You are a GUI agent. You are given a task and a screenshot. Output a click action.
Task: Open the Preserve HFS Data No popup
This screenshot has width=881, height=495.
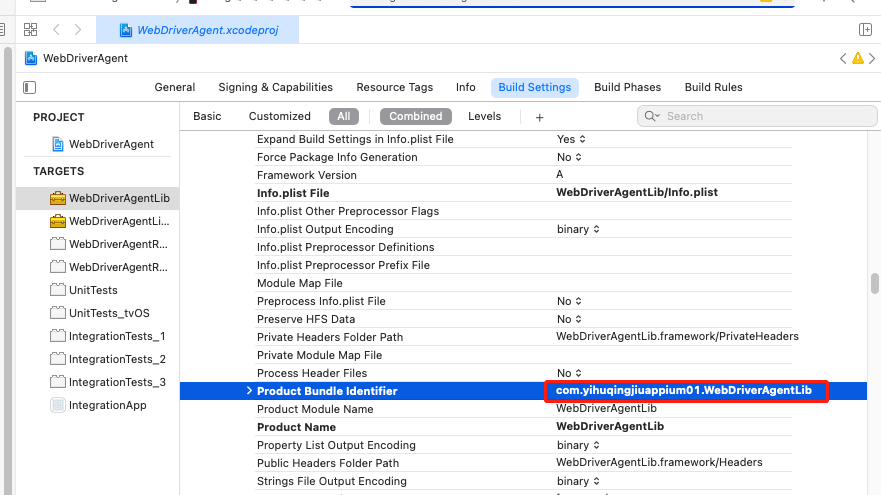569,319
